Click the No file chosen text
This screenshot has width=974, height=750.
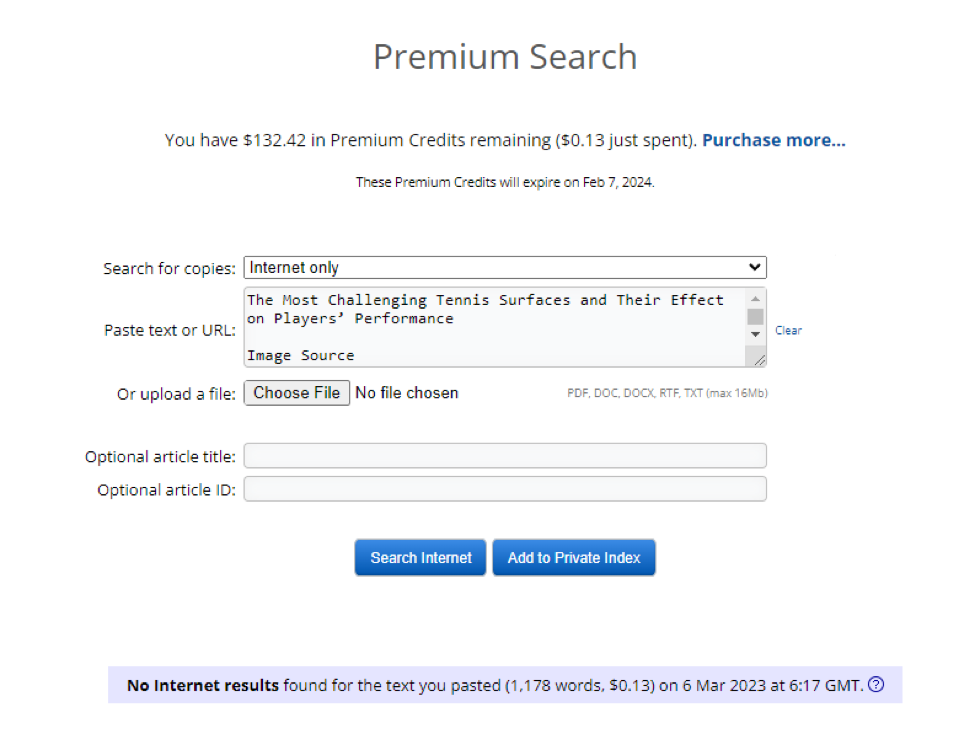pos(407,393)
